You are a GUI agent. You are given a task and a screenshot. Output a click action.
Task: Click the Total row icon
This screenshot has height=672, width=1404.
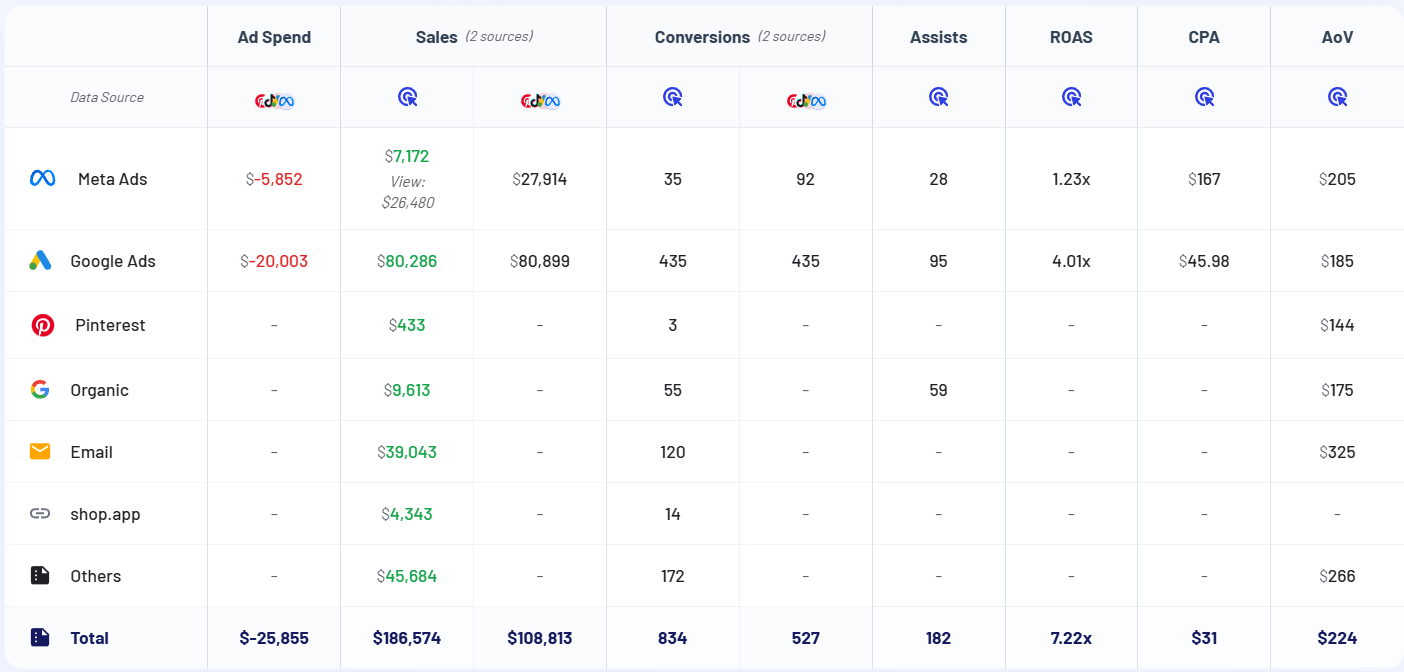40,638
